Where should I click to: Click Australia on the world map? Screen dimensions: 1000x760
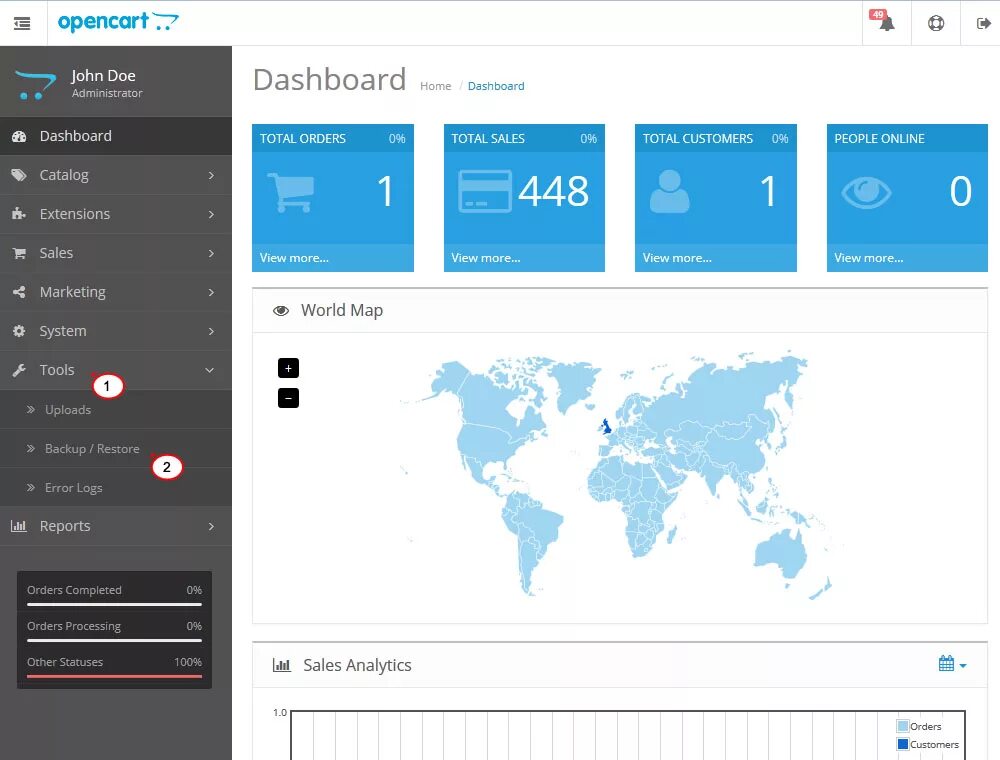pyautogui.click(x=782, y=554)
